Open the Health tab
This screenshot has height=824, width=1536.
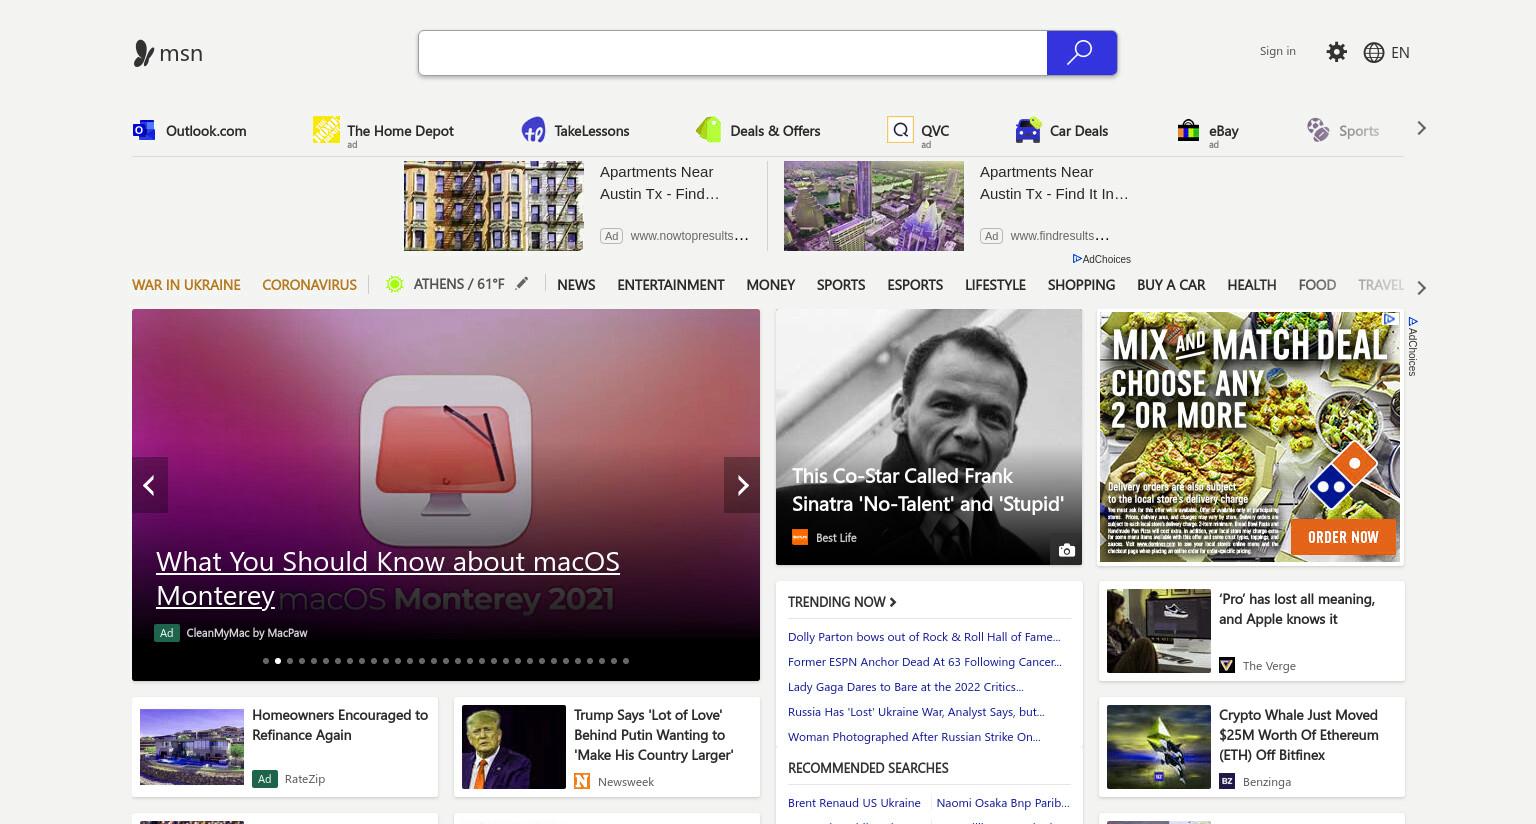(x=1251, y=285)
